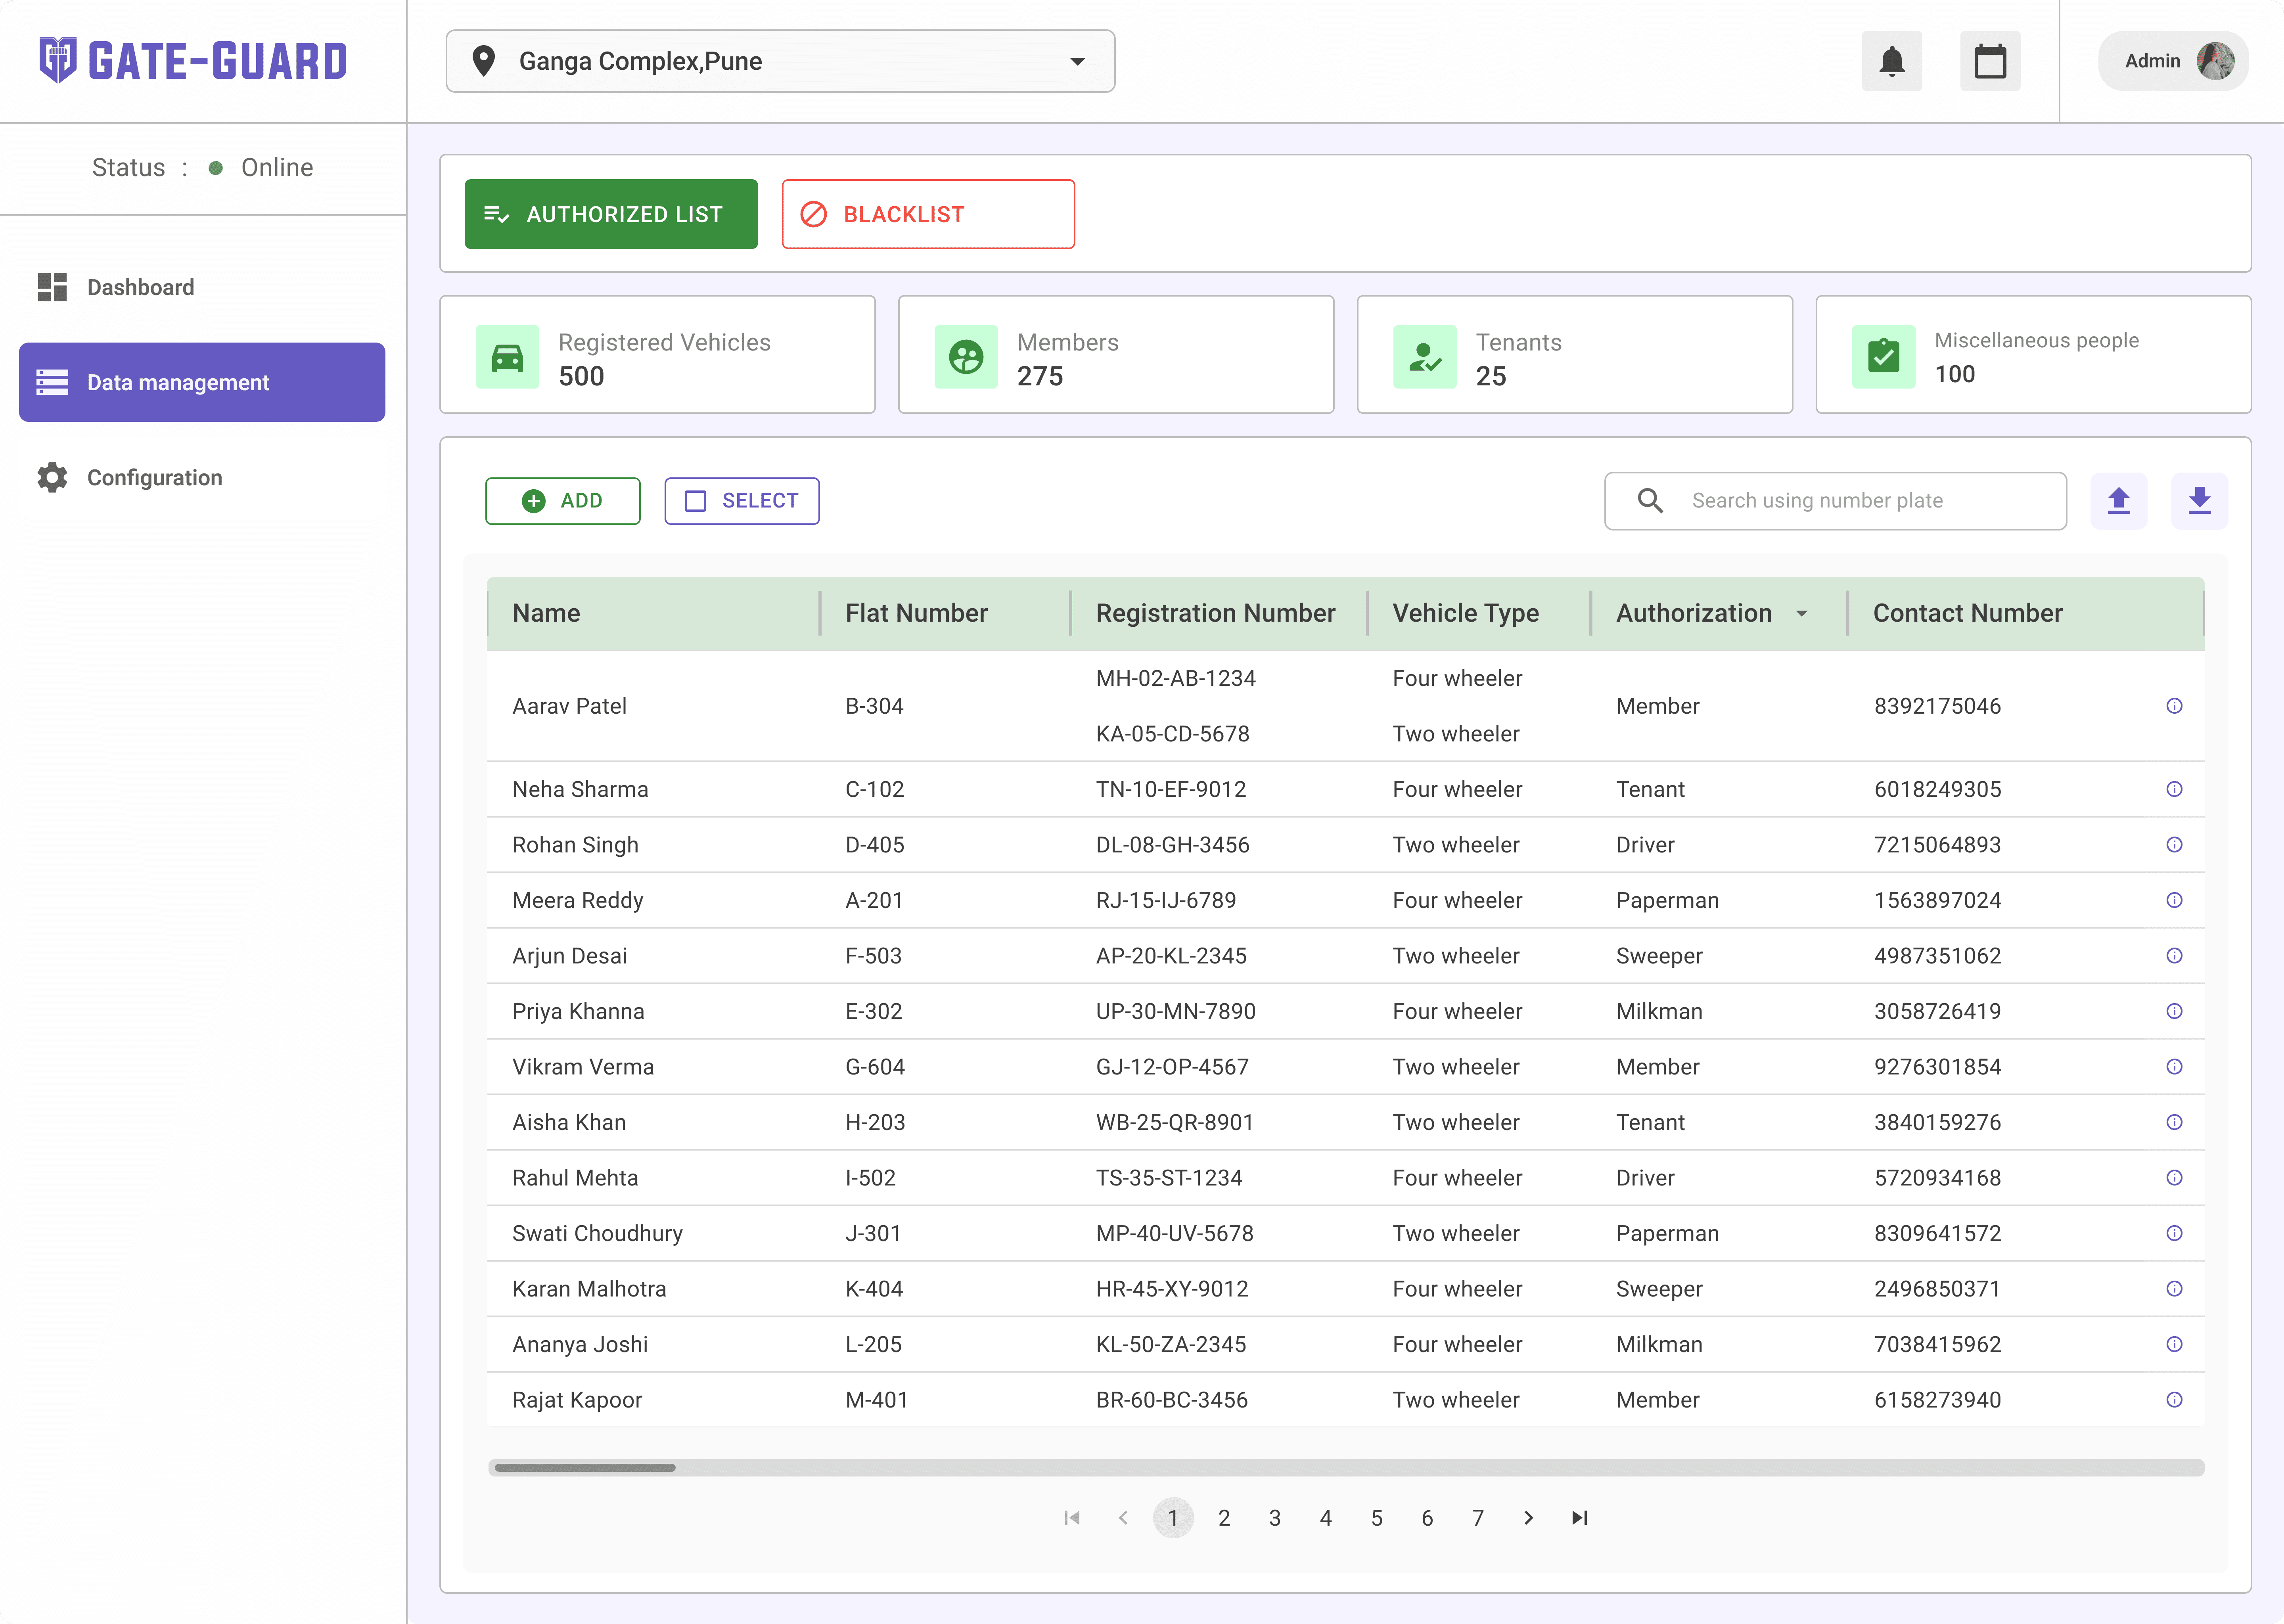The width and height of the screenshot is (2284, 1624).
Task: Jump to the last page
Action: [1580, 1518]
